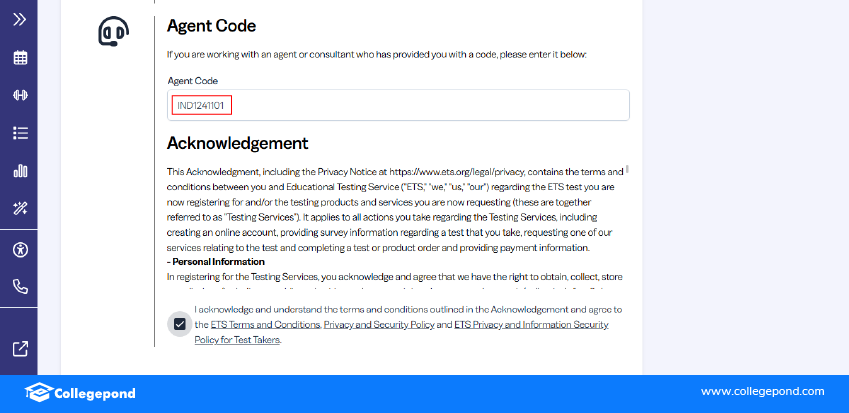849x413 pixels.
Task: Click the Agent Code input field
Action: click(x=398, y=105)
